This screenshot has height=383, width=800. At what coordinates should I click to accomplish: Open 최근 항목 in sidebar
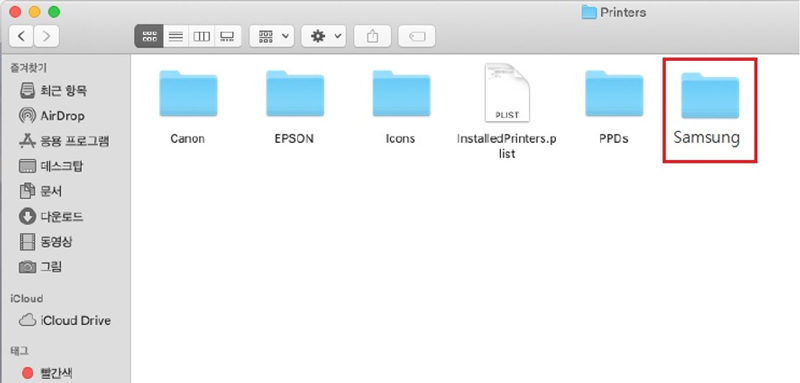pyautogui.click(x=53, y=91)
